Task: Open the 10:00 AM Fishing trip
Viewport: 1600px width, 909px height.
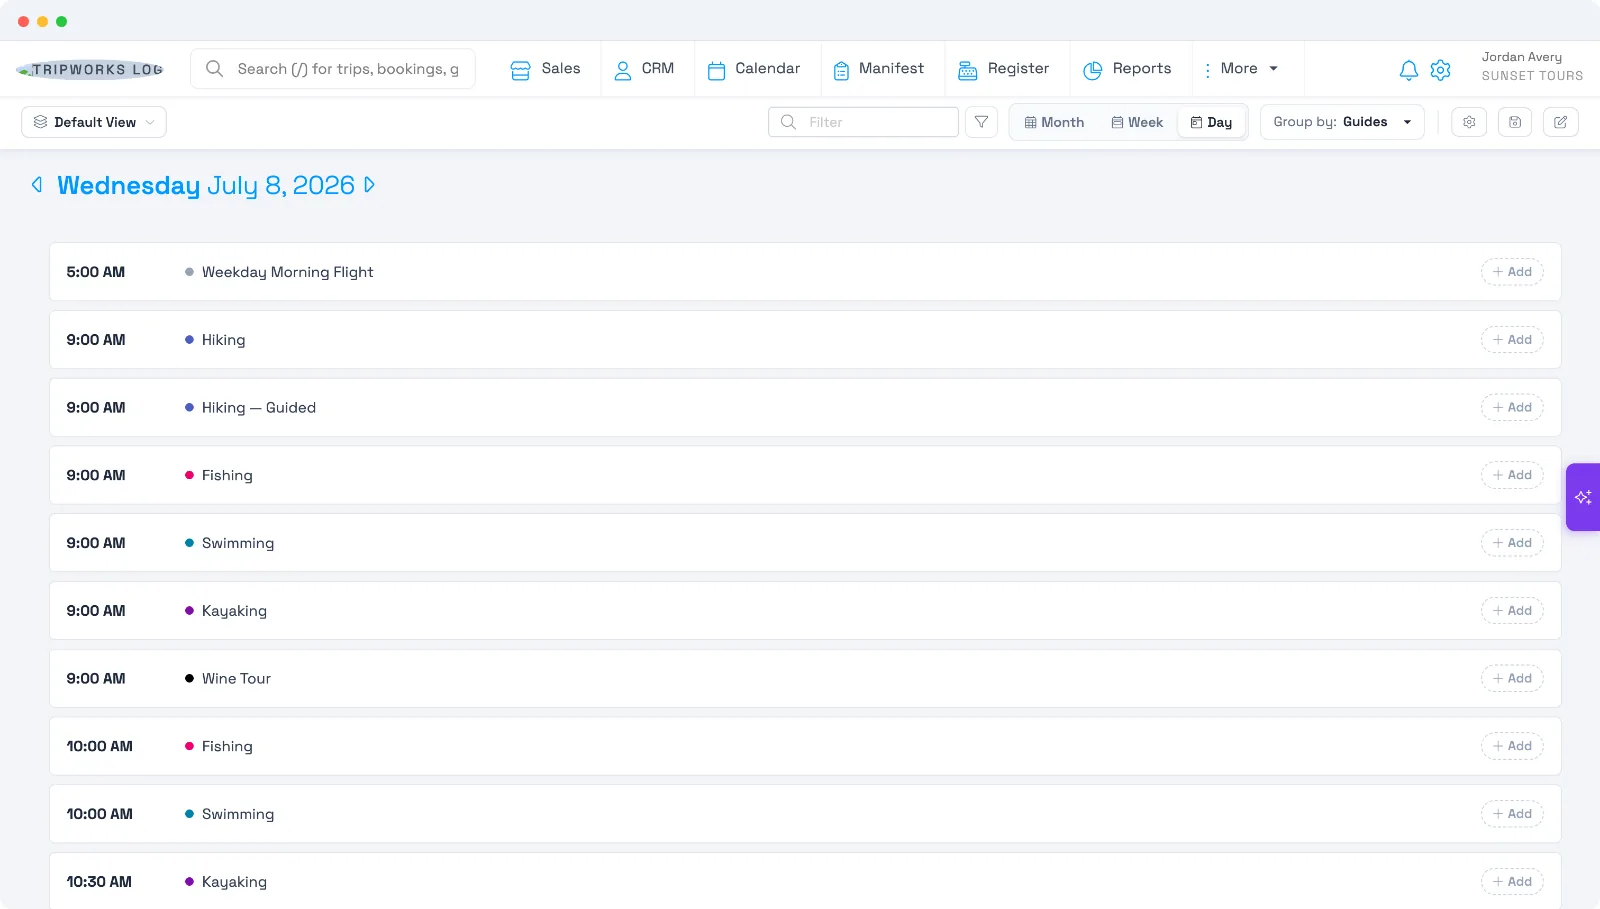Action: tap(227, 746)
